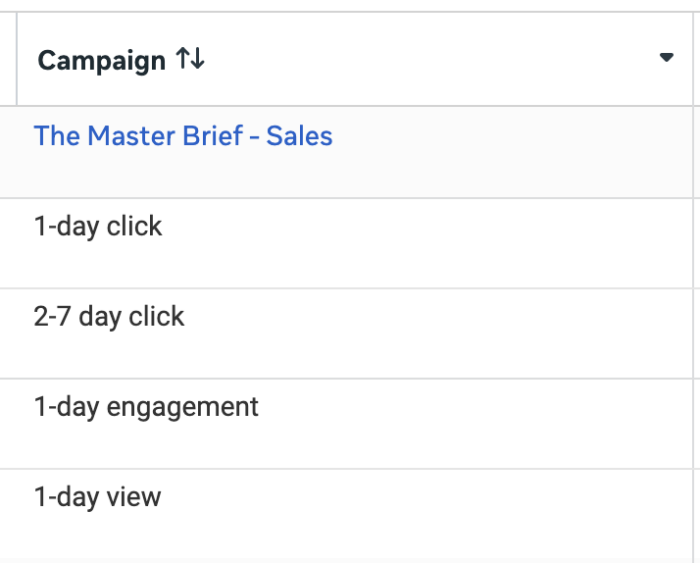Click the right border of Campaign column
Screen dimensions: 700x563
tap(693, 286)
